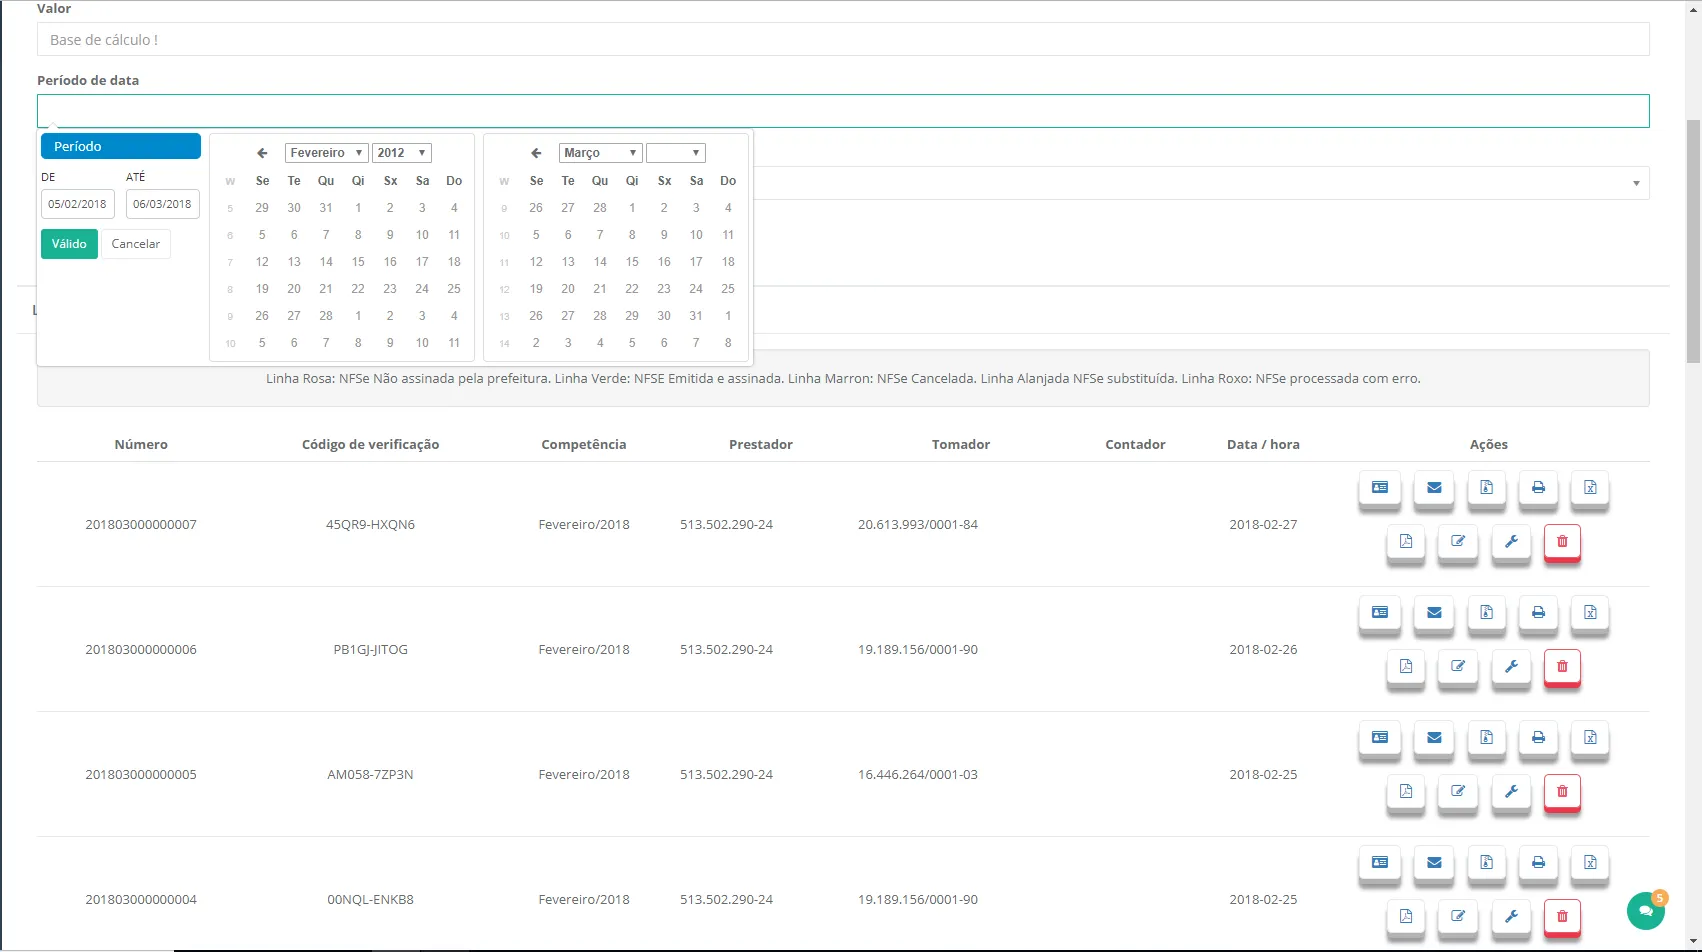Open edit pencil icon for NFSe 201803000000005
Image resolution: width=1702 pixels, height=952 pixels.
coord(1458,792)
